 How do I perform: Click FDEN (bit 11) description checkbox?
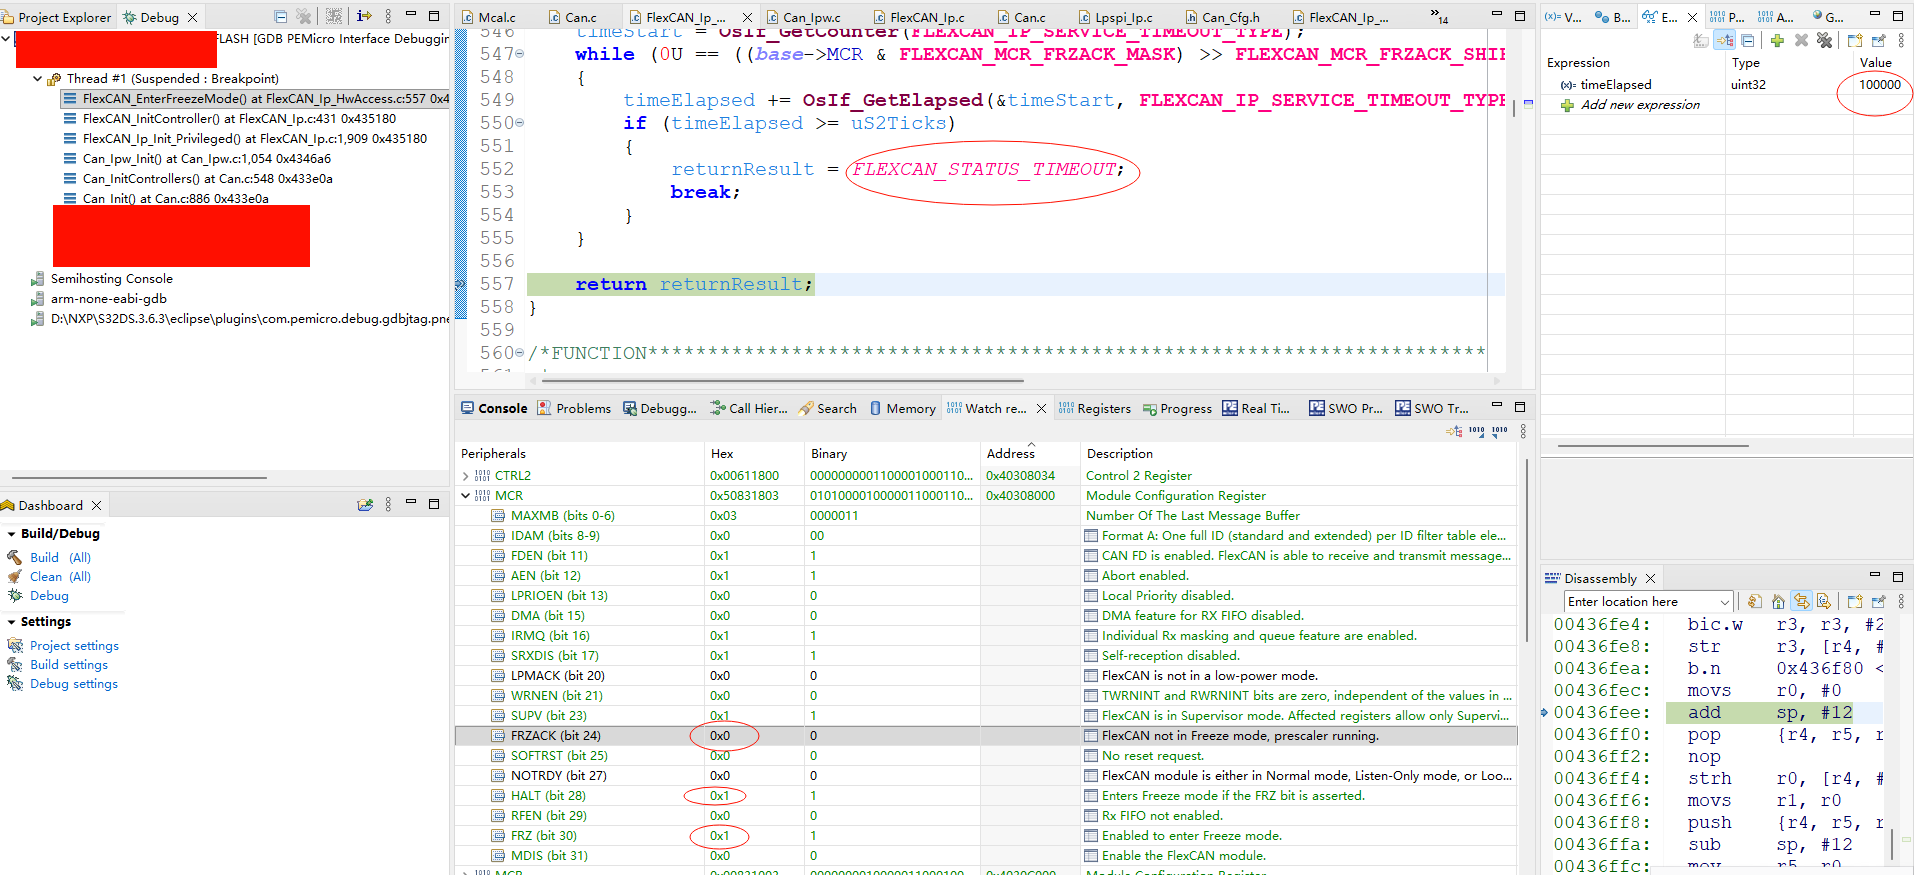click(x=1091, y=555)
